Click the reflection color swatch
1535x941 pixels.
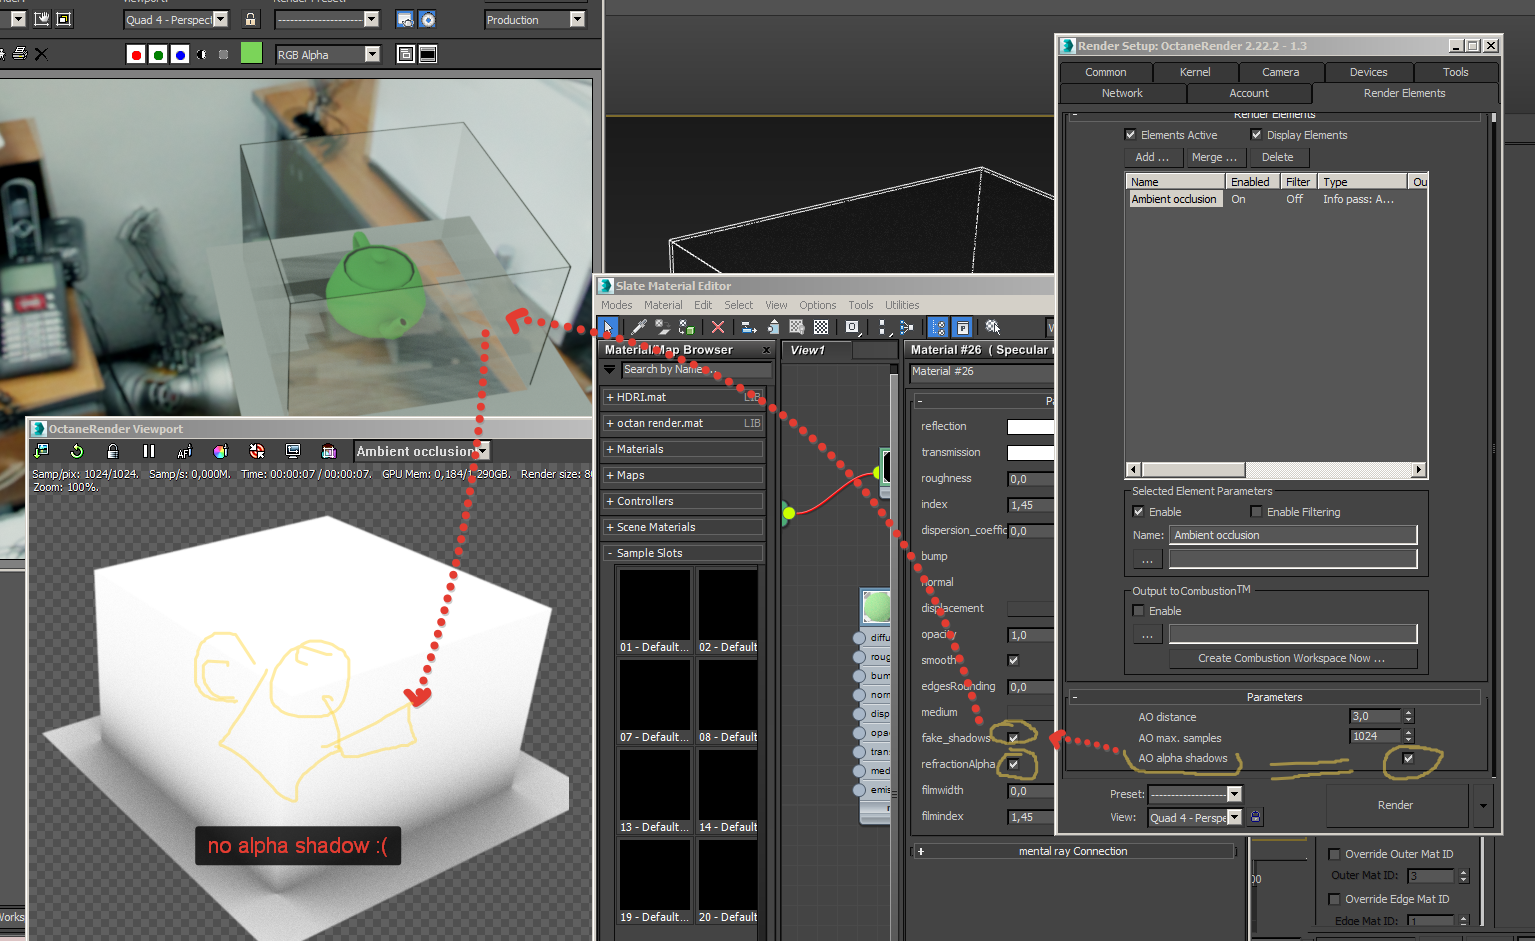tap(1030, 426)
